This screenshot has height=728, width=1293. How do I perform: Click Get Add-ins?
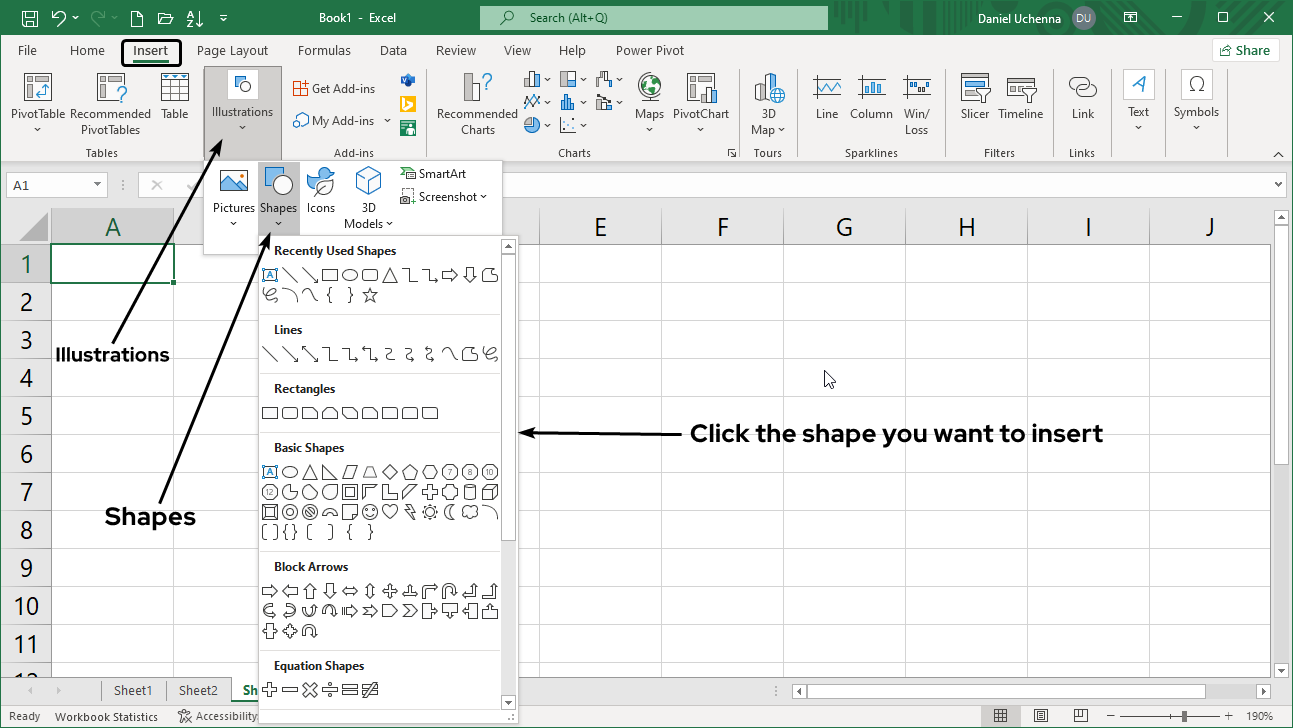click(334, 88)
